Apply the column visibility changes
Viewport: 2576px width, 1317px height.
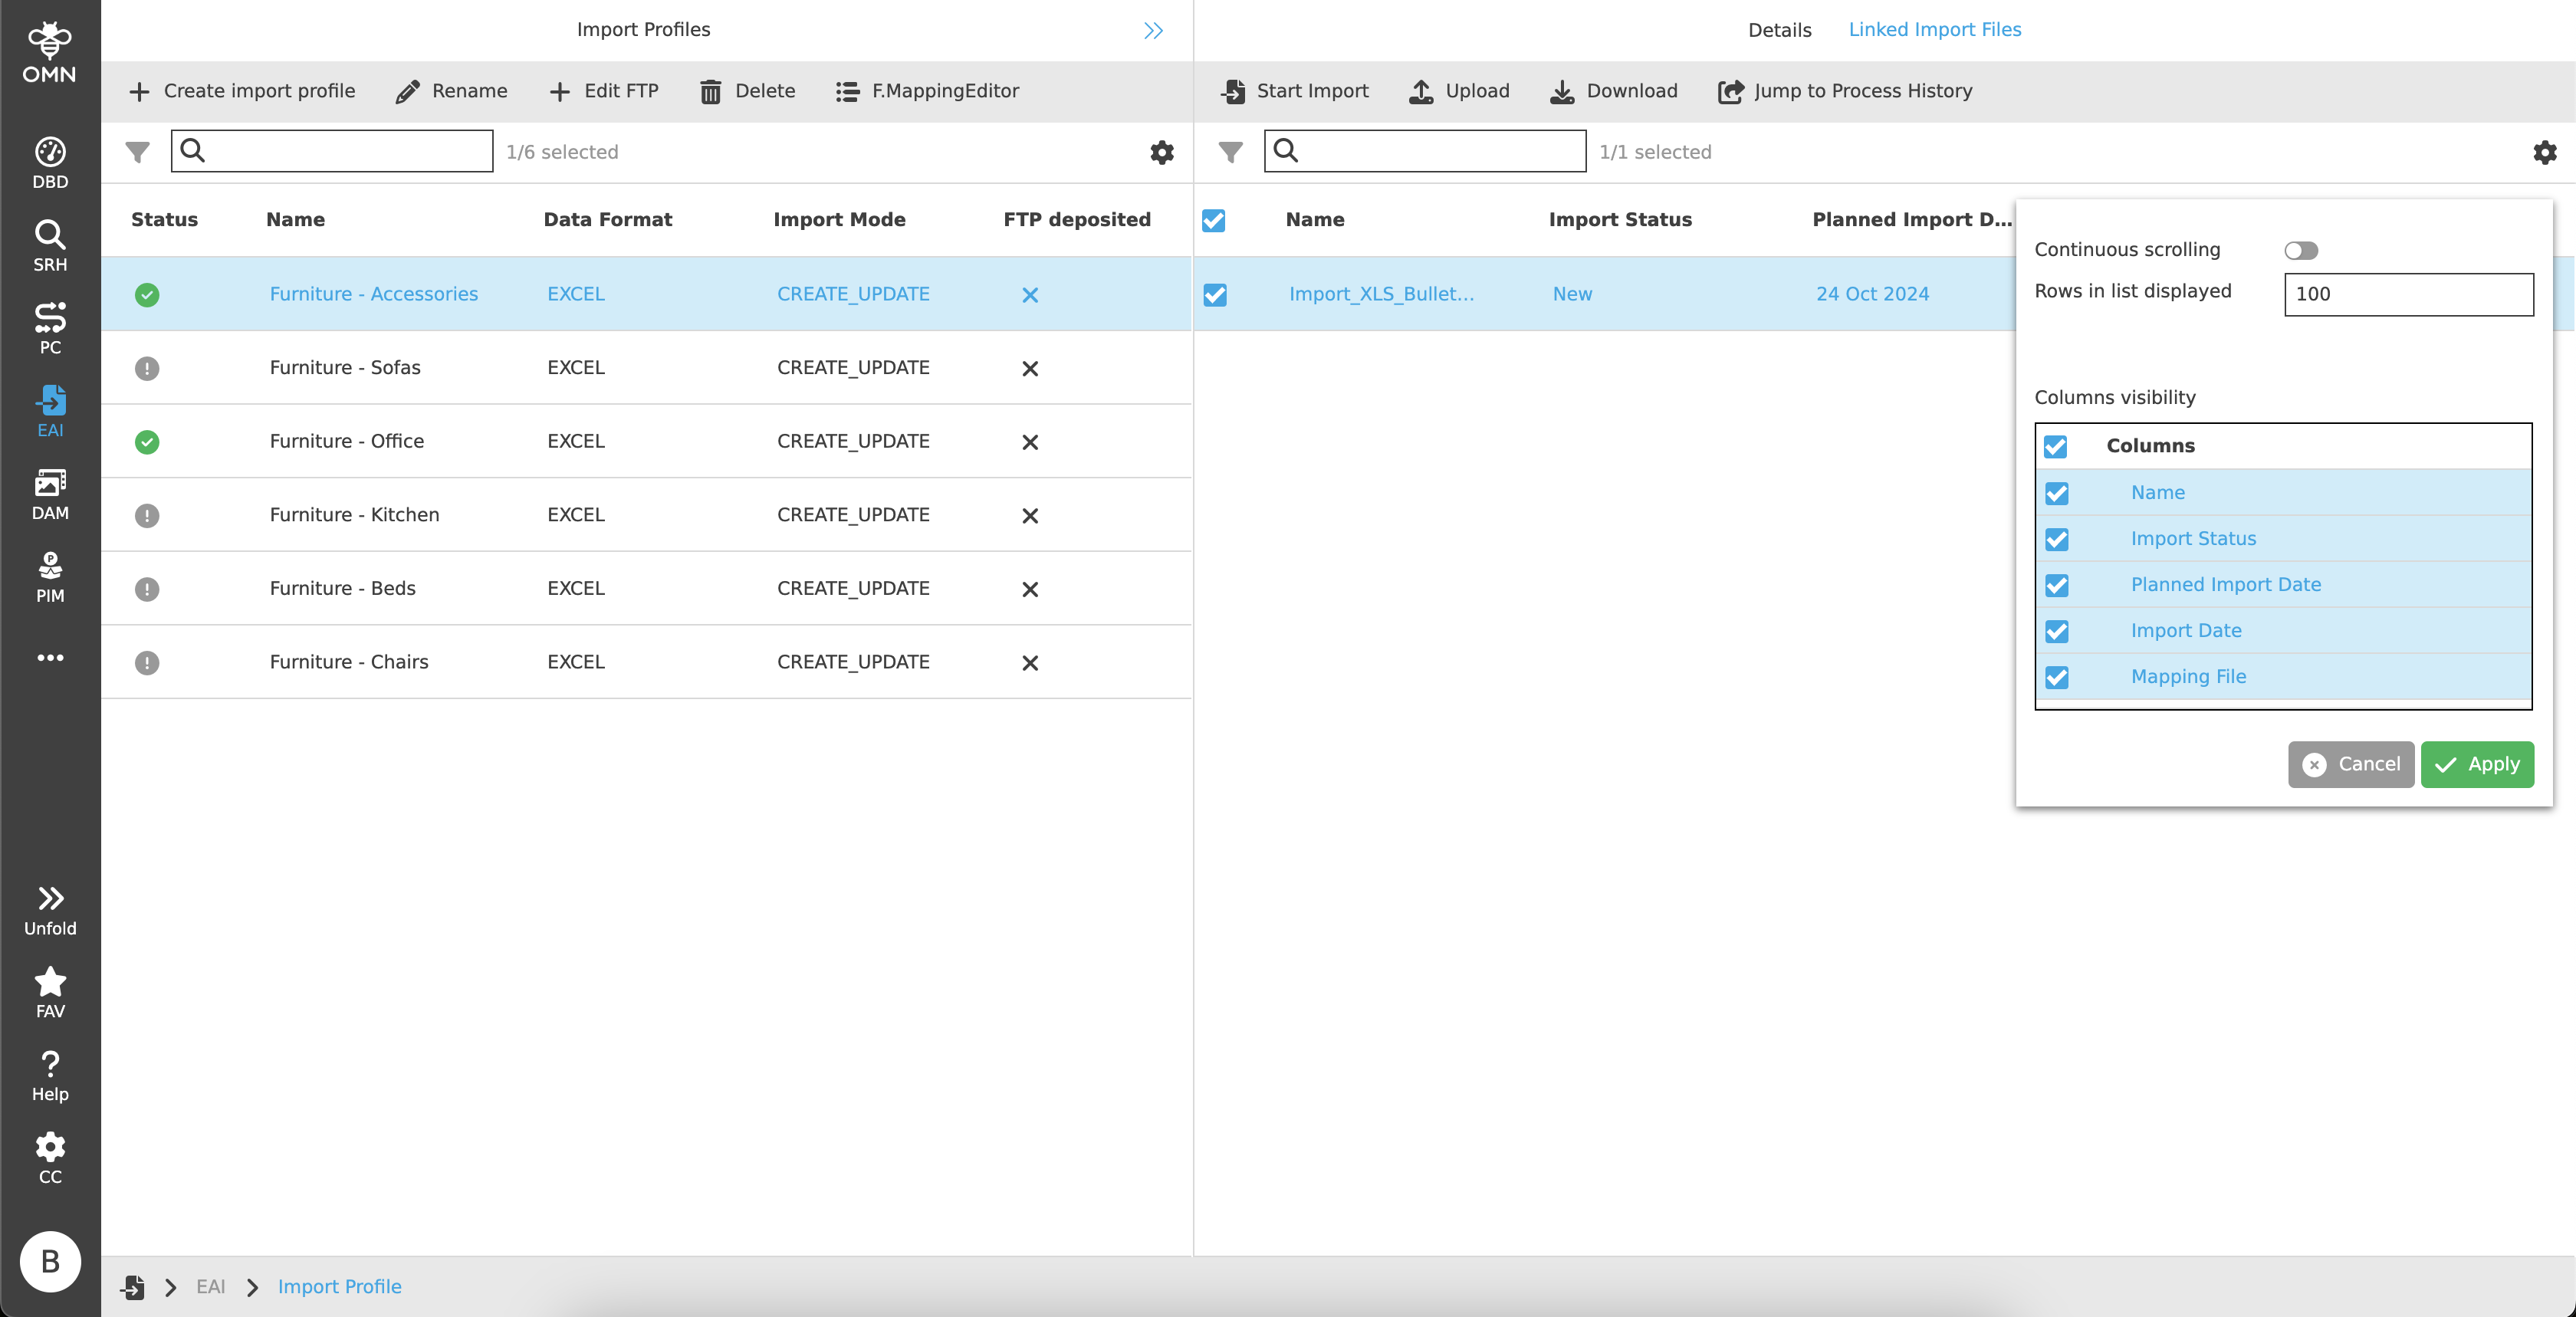click(x=2477, y=764)
